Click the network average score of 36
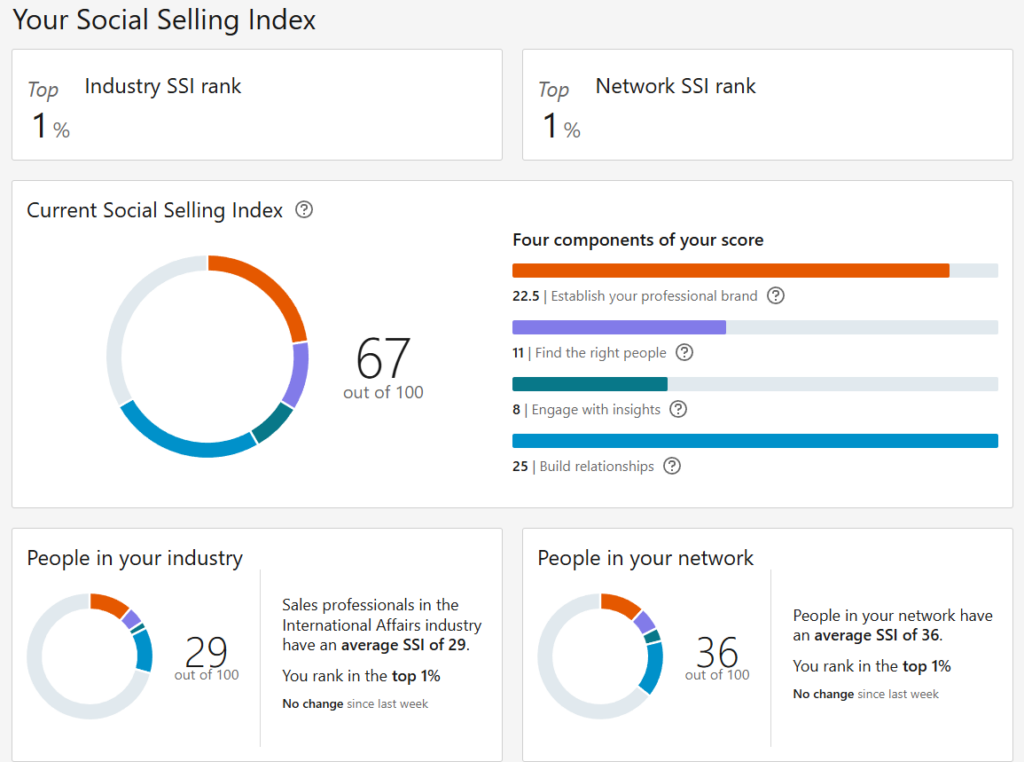1024x762 pixels. 717,653
